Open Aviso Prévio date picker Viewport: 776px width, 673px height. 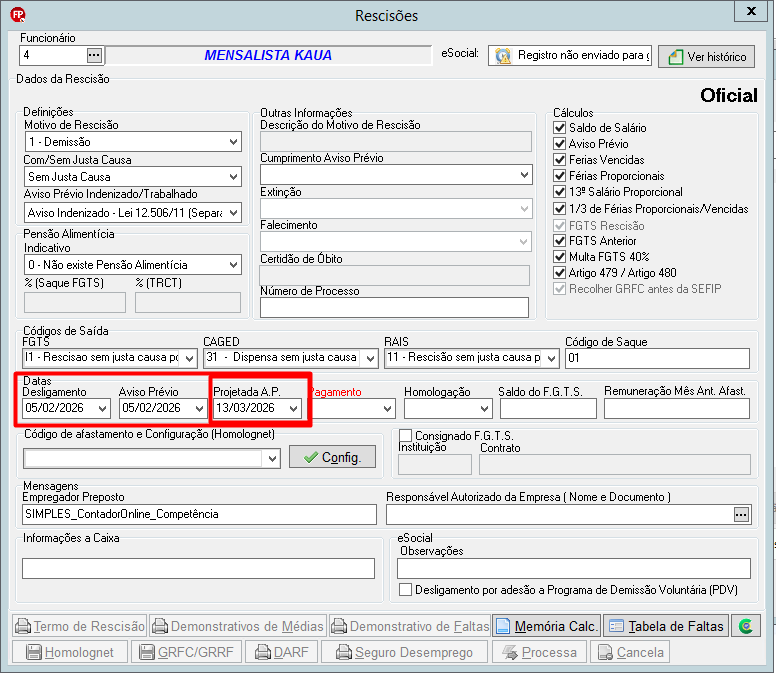point(199,409)
